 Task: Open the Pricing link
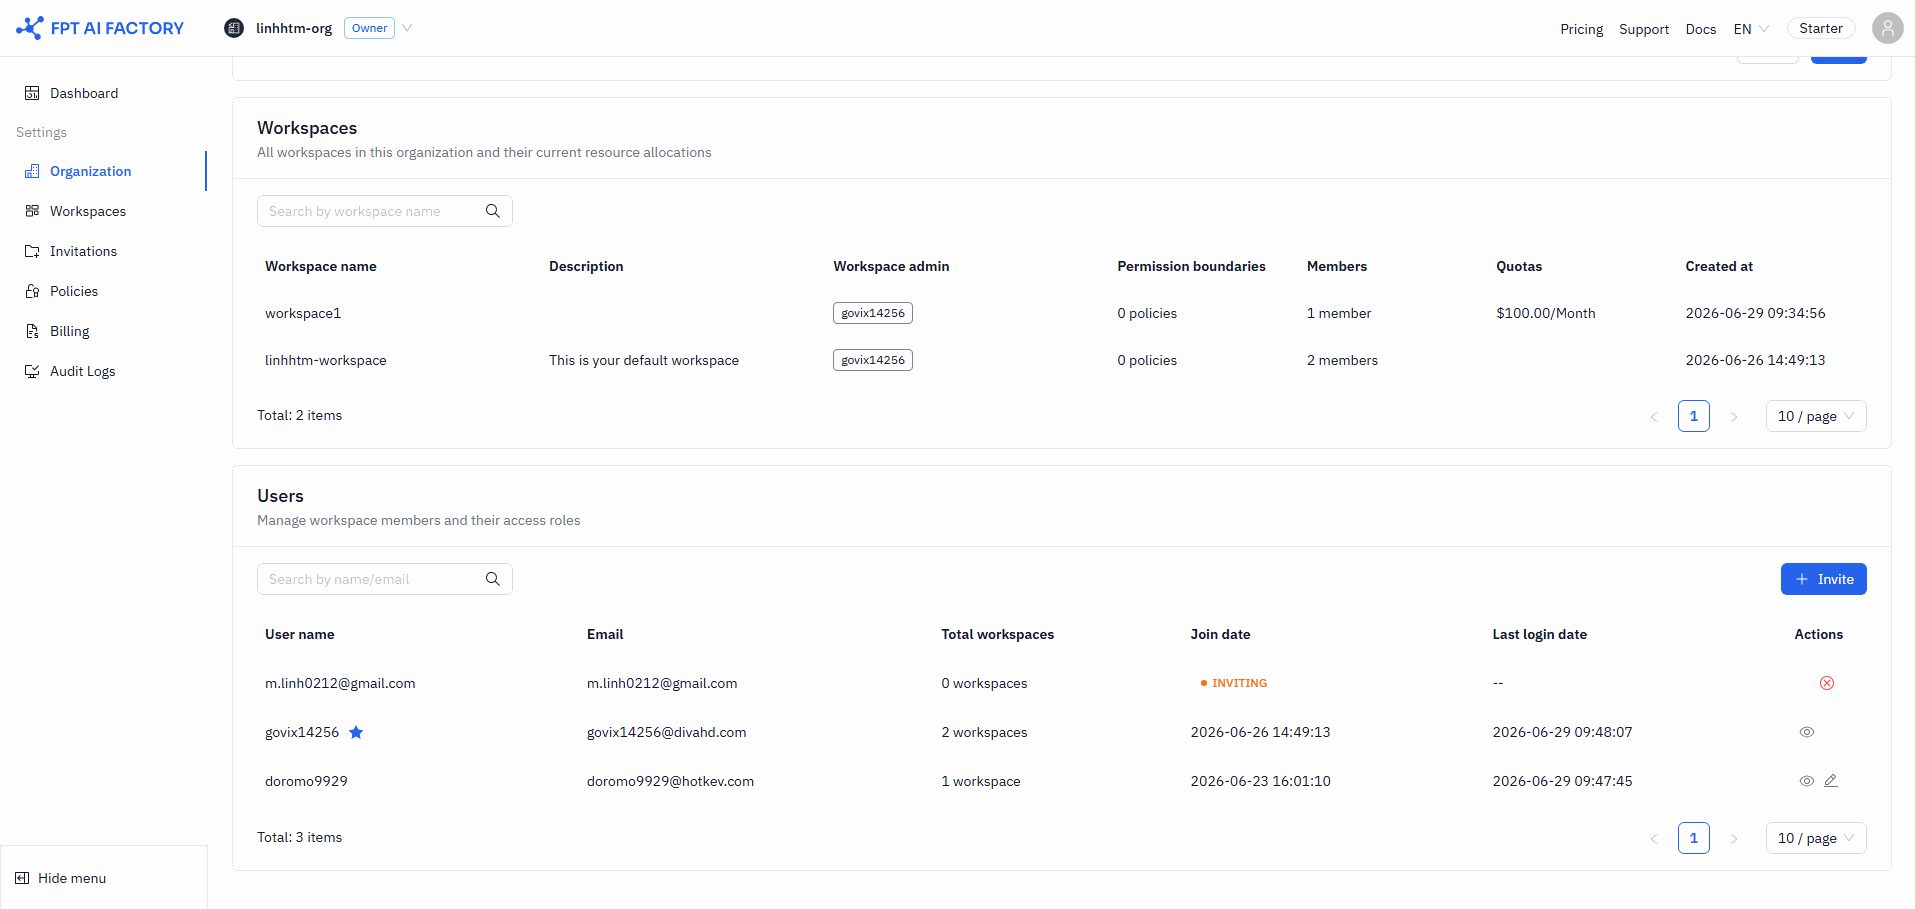tap(1581, 29)
